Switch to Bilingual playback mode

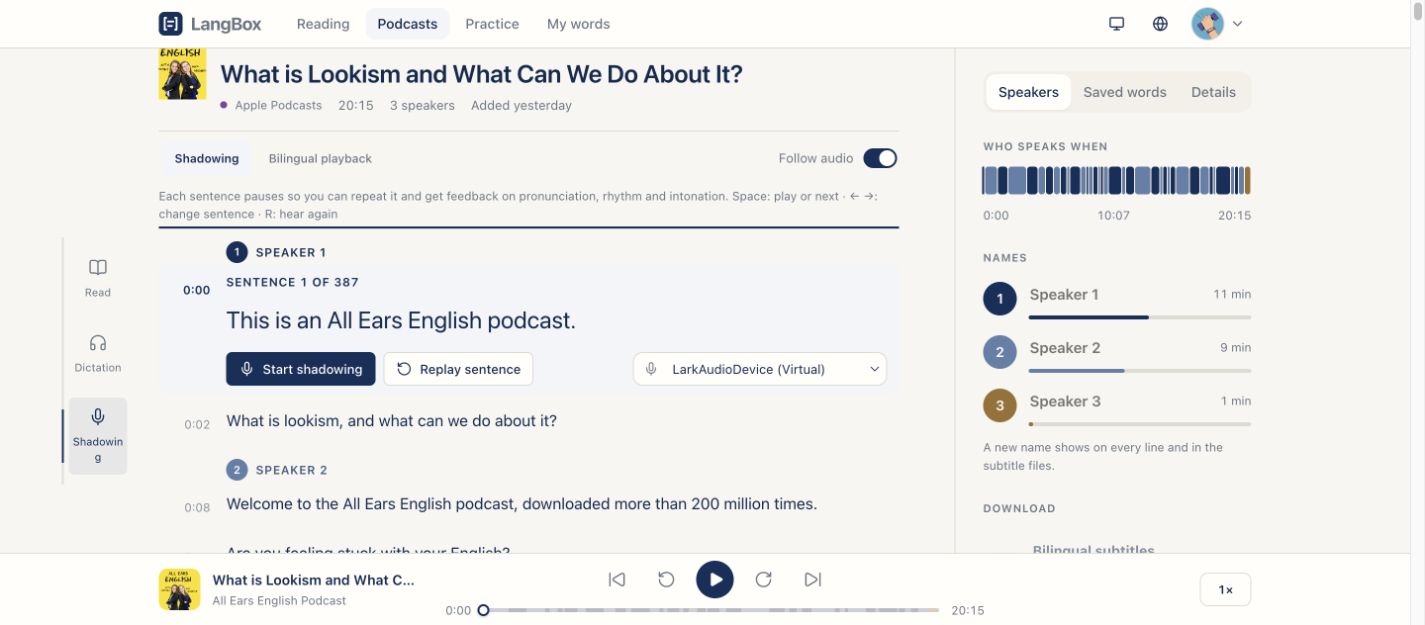tap(320, 158)
